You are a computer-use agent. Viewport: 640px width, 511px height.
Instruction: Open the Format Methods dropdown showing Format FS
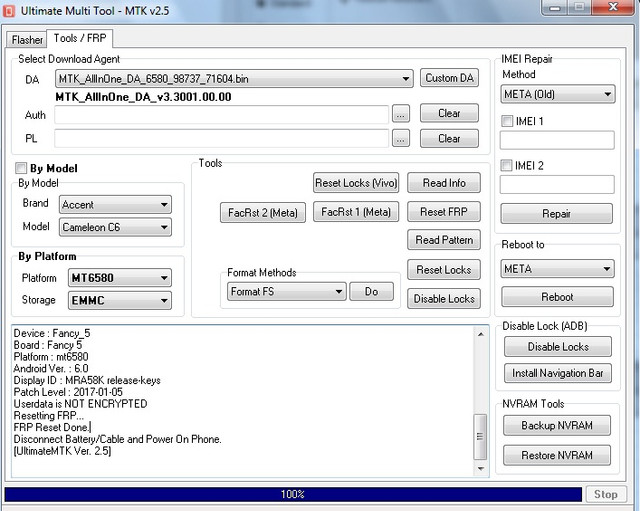(x=287, y=291)
